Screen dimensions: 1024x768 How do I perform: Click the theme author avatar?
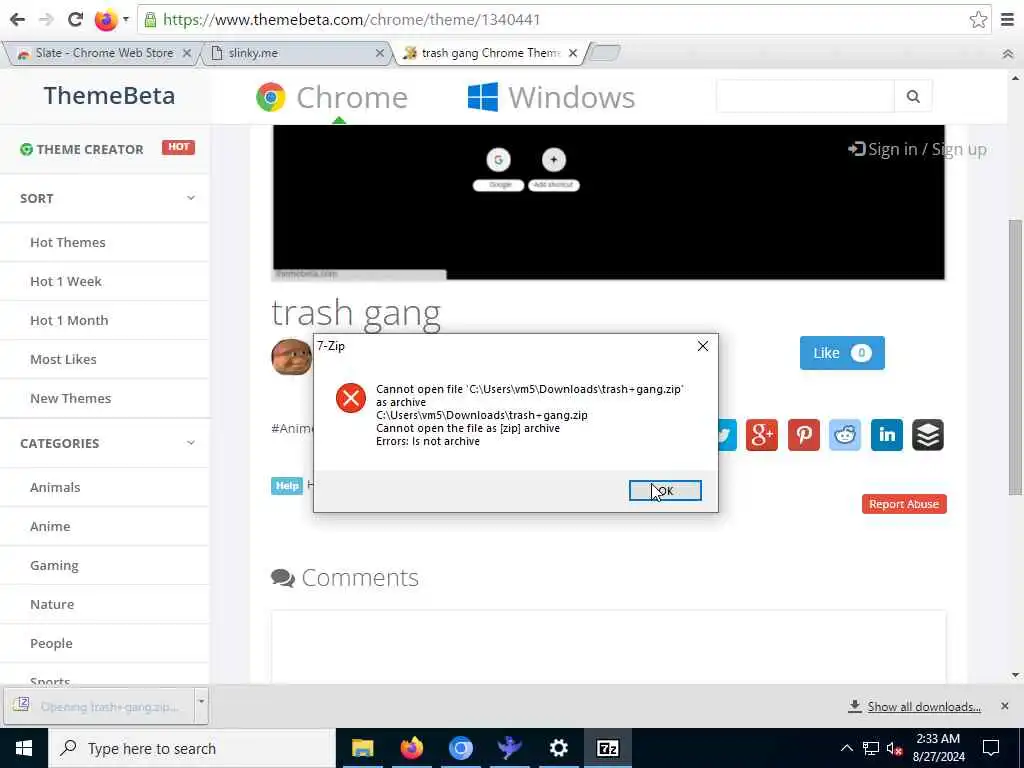(291, 357)
